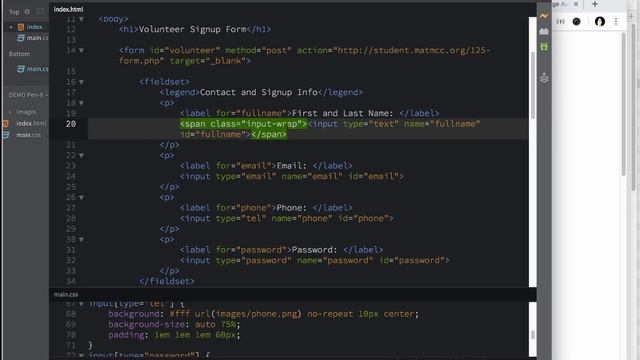Click the highlighted closing span tag
640x360 pixels.
tap(269, 134)
